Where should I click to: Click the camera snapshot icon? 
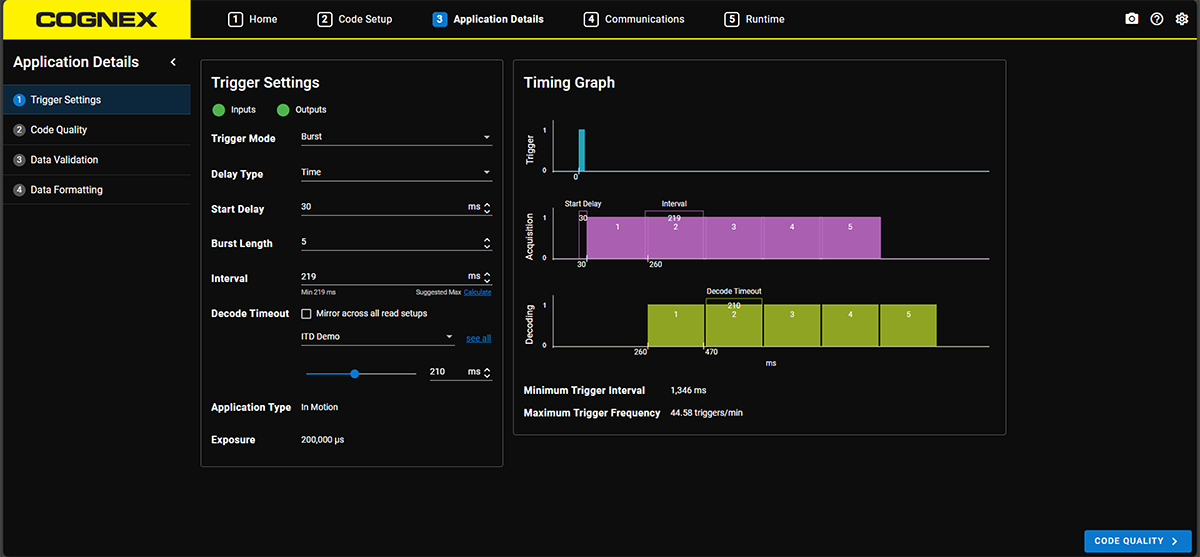[1132, 19]
